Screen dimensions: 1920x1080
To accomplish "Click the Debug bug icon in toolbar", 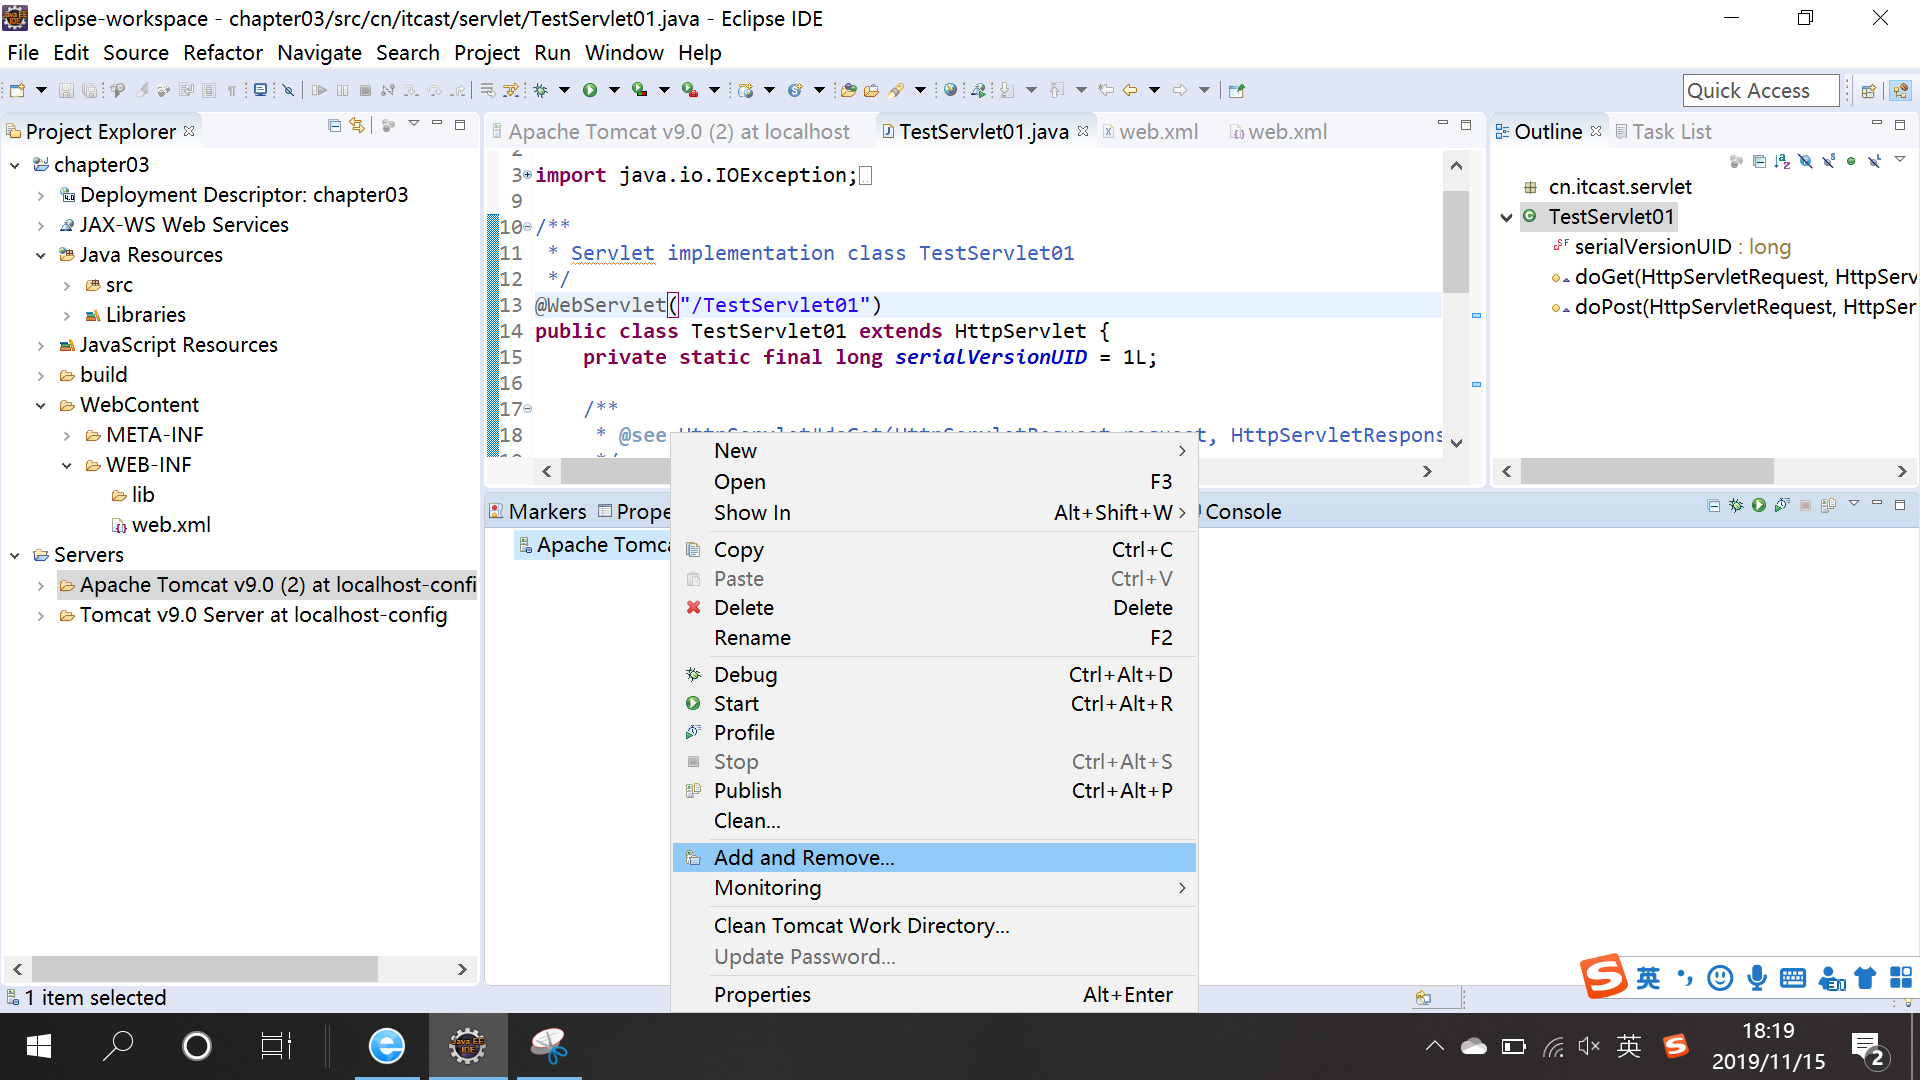I will (x=541, y=90).
